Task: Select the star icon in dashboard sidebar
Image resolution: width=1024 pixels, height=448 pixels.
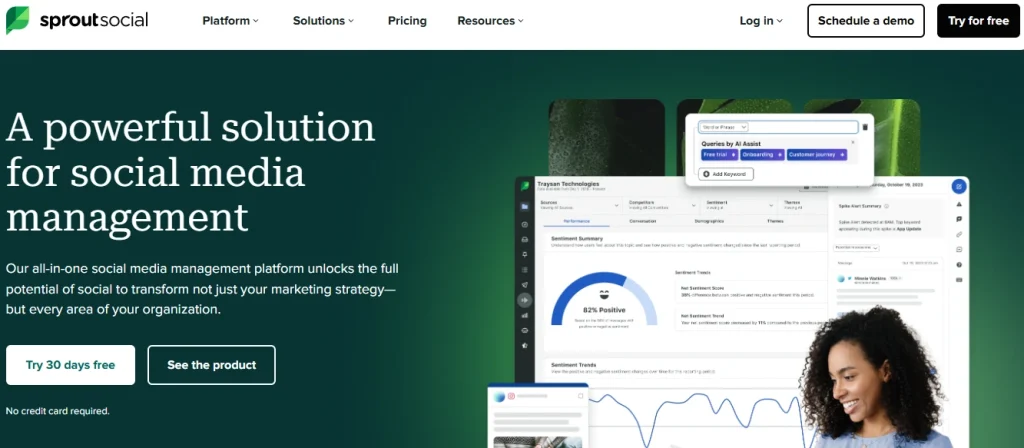Action: [x=524, y=345]
